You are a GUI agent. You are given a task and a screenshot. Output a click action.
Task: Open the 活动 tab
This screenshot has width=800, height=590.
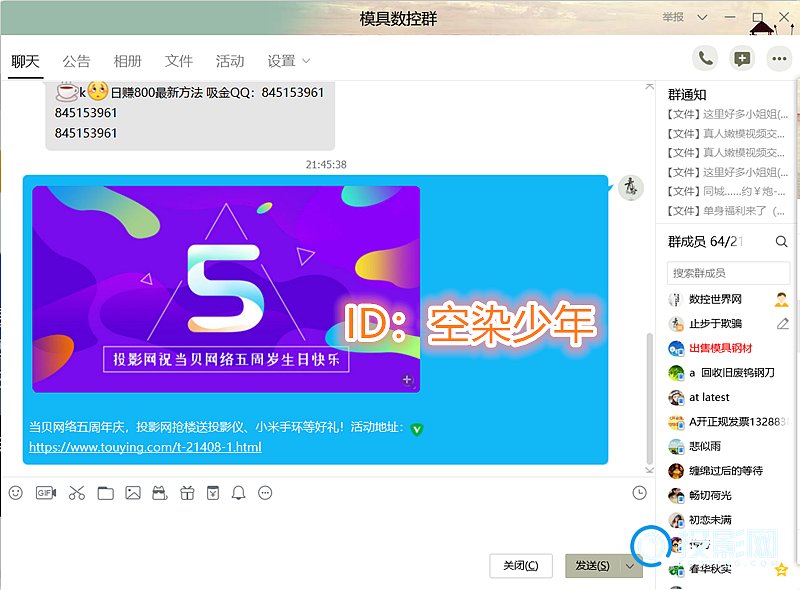click(230, 61)
